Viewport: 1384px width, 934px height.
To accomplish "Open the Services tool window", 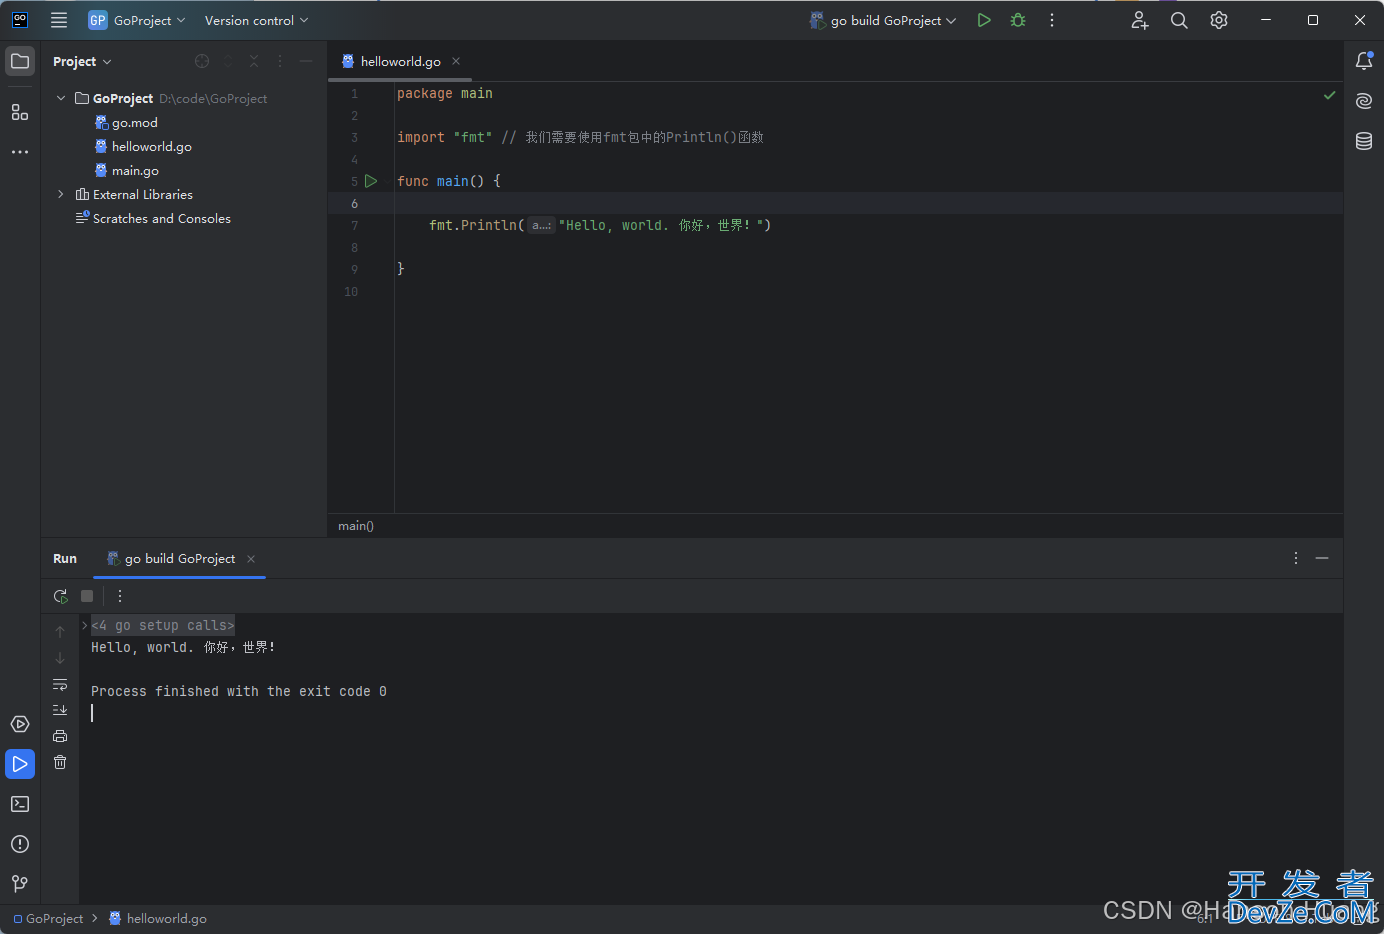I will tap(20, 724).
